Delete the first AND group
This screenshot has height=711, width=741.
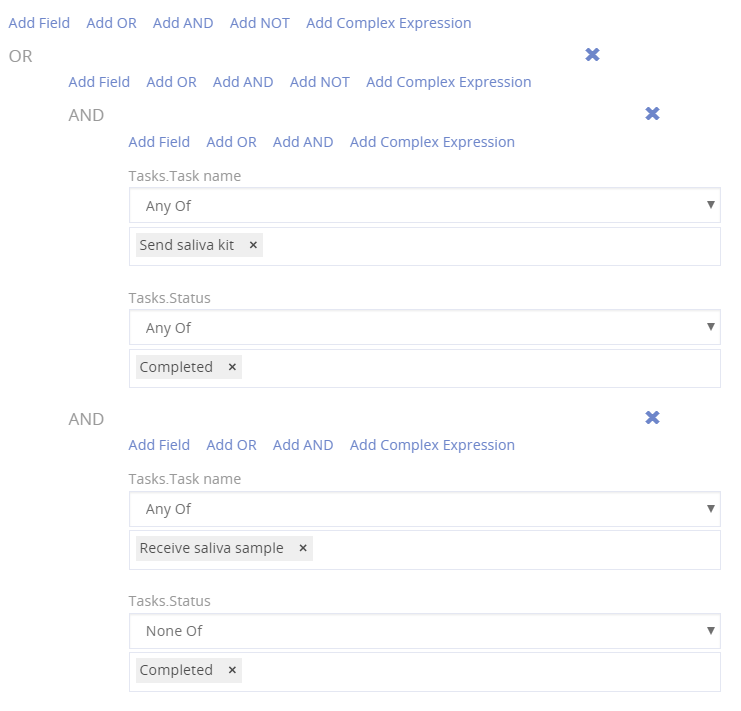(x=652, y=114)
